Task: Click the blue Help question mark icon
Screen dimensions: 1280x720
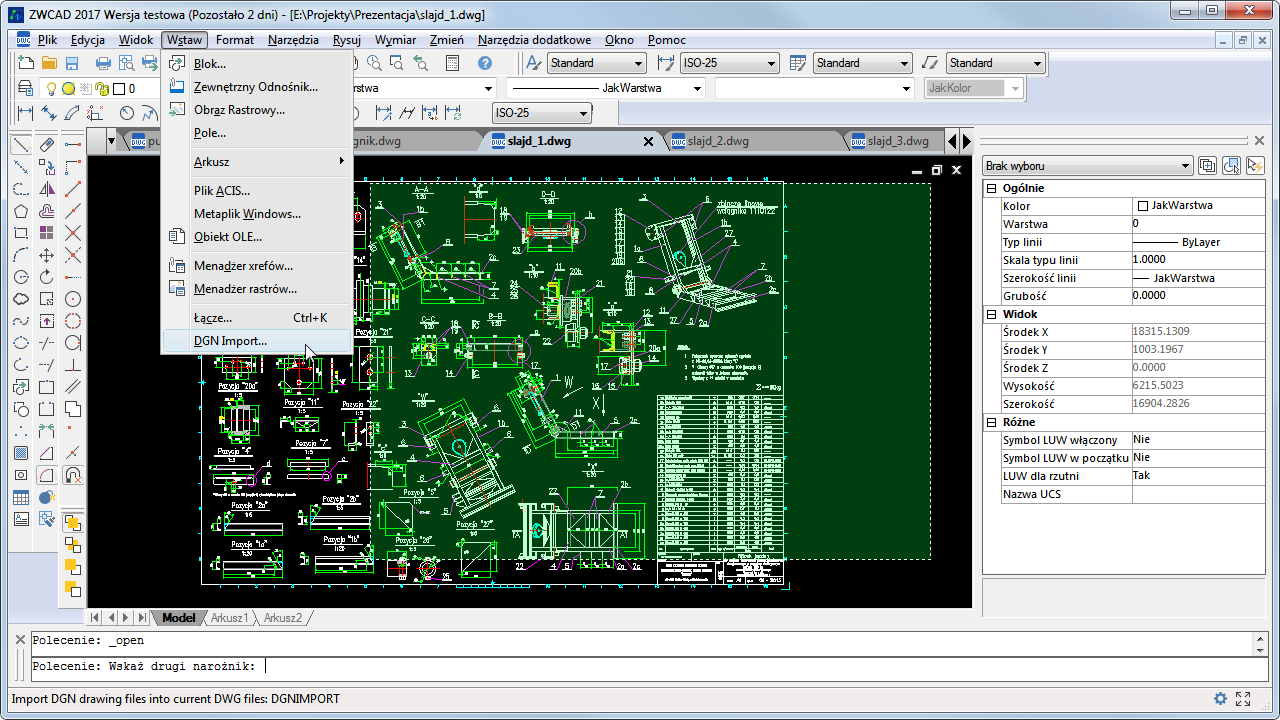Action: pyautogui.click(x=485, y=63)
